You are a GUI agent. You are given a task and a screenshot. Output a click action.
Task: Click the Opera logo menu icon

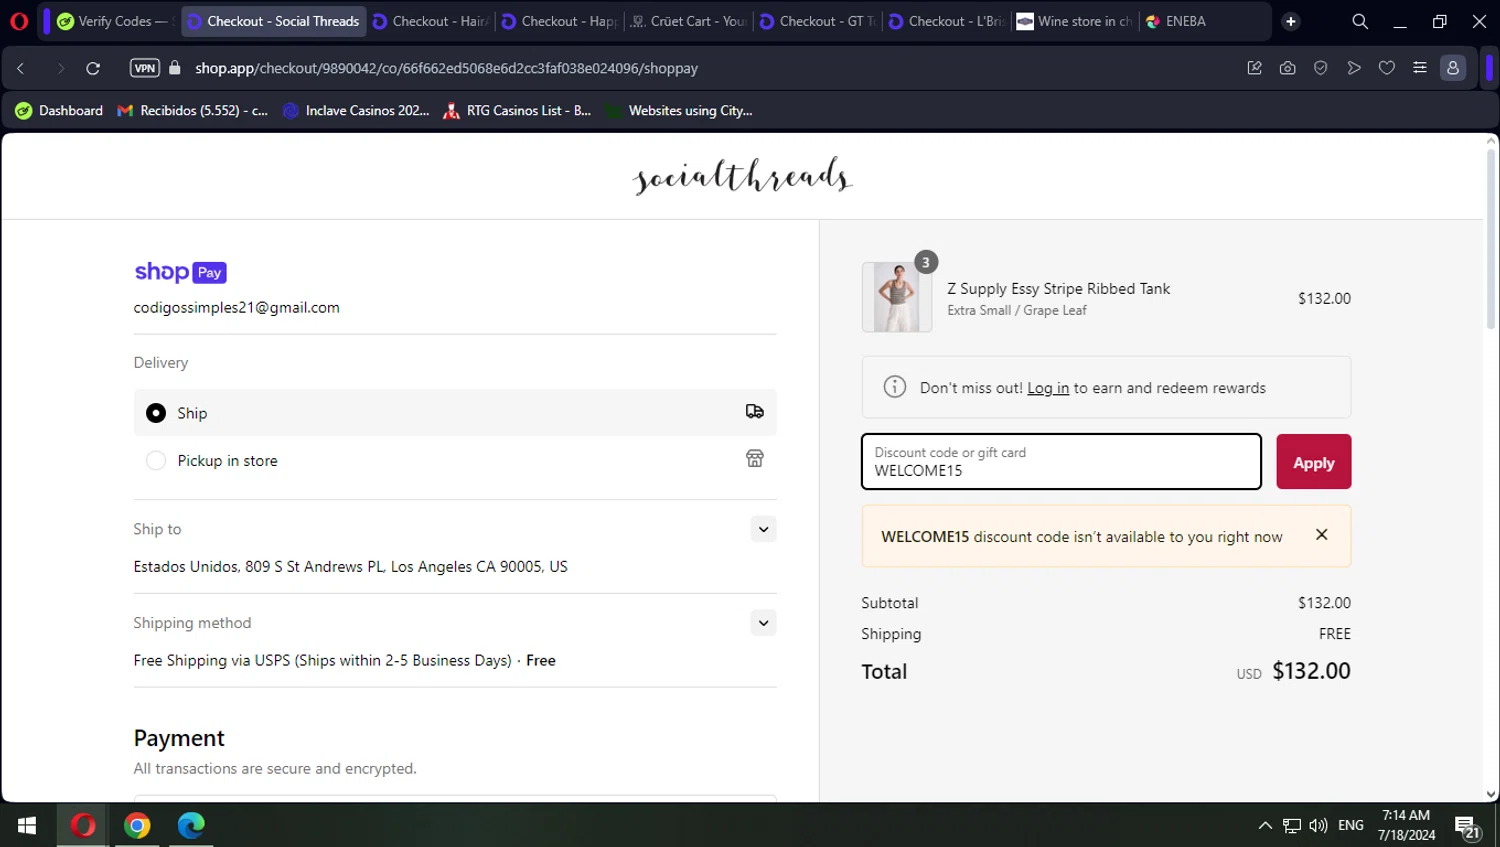coord(19,21)
